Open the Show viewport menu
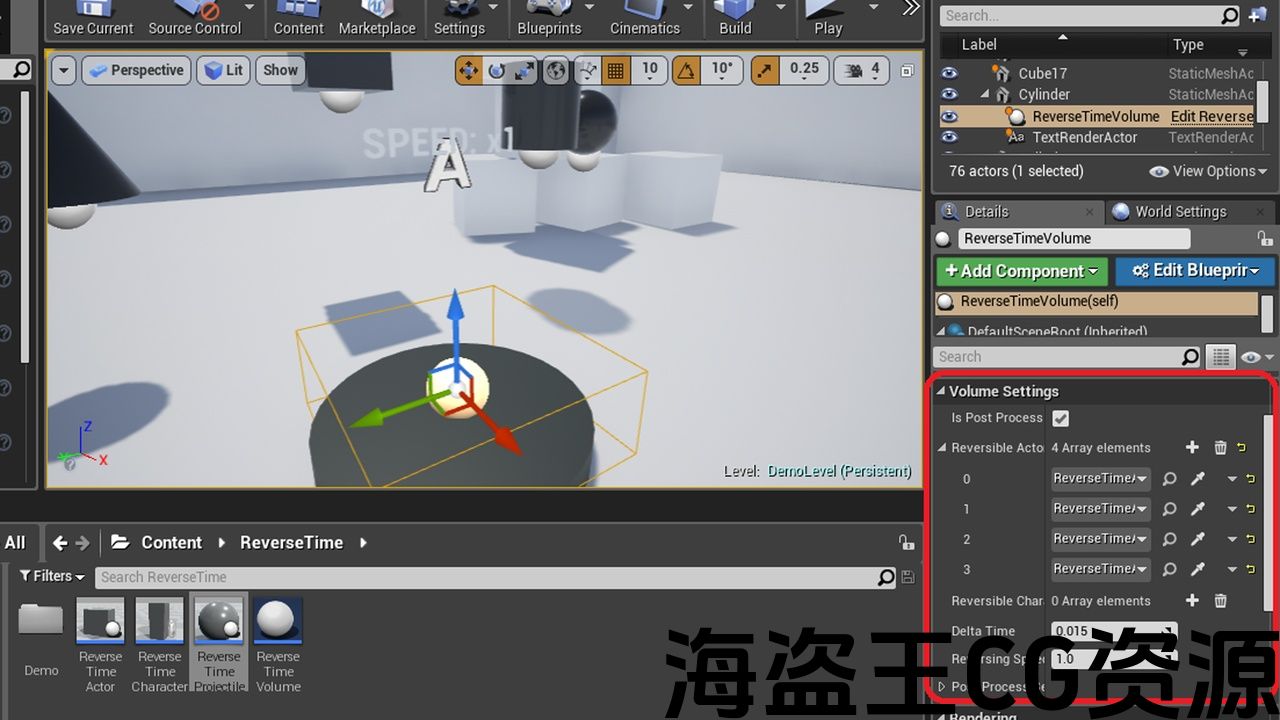The width and height of the screenshot is (1280, 720). pos(280,70)
